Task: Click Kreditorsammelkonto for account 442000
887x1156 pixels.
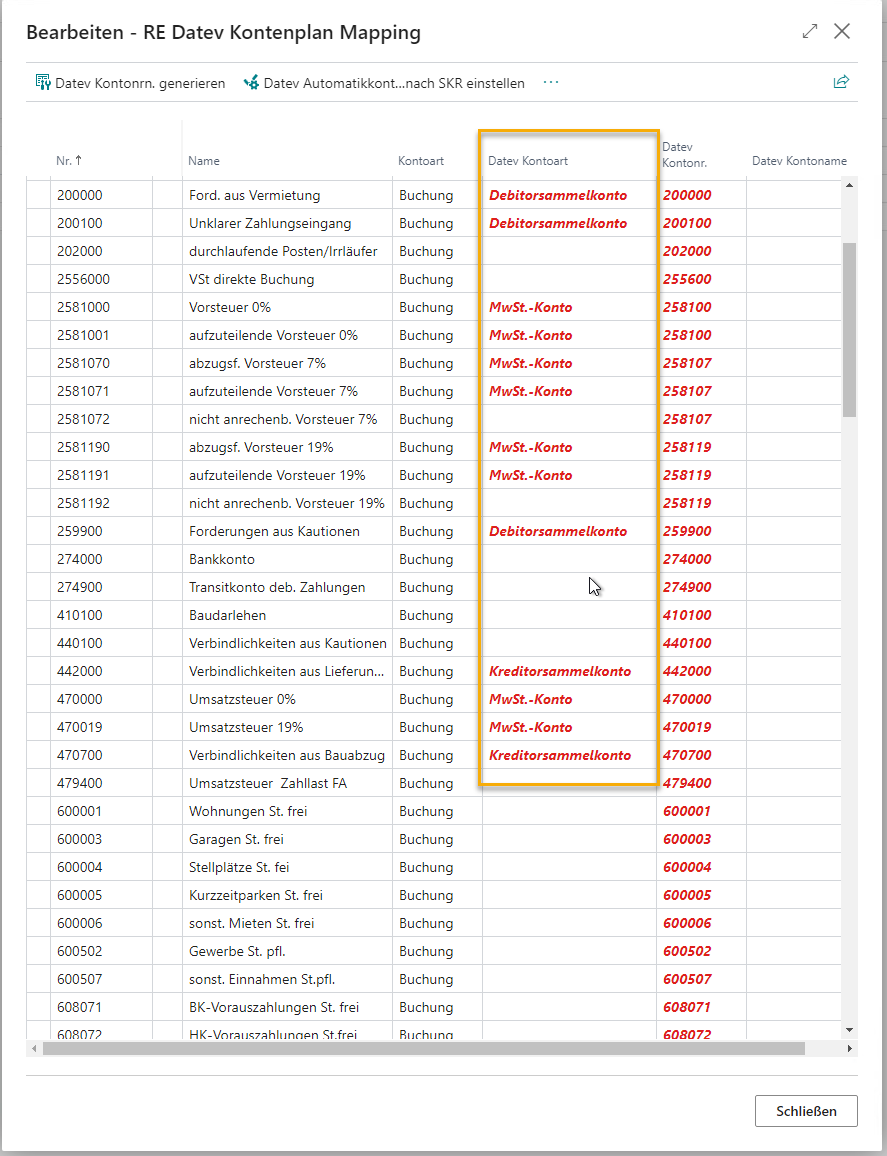Action: tap(560, 671)
